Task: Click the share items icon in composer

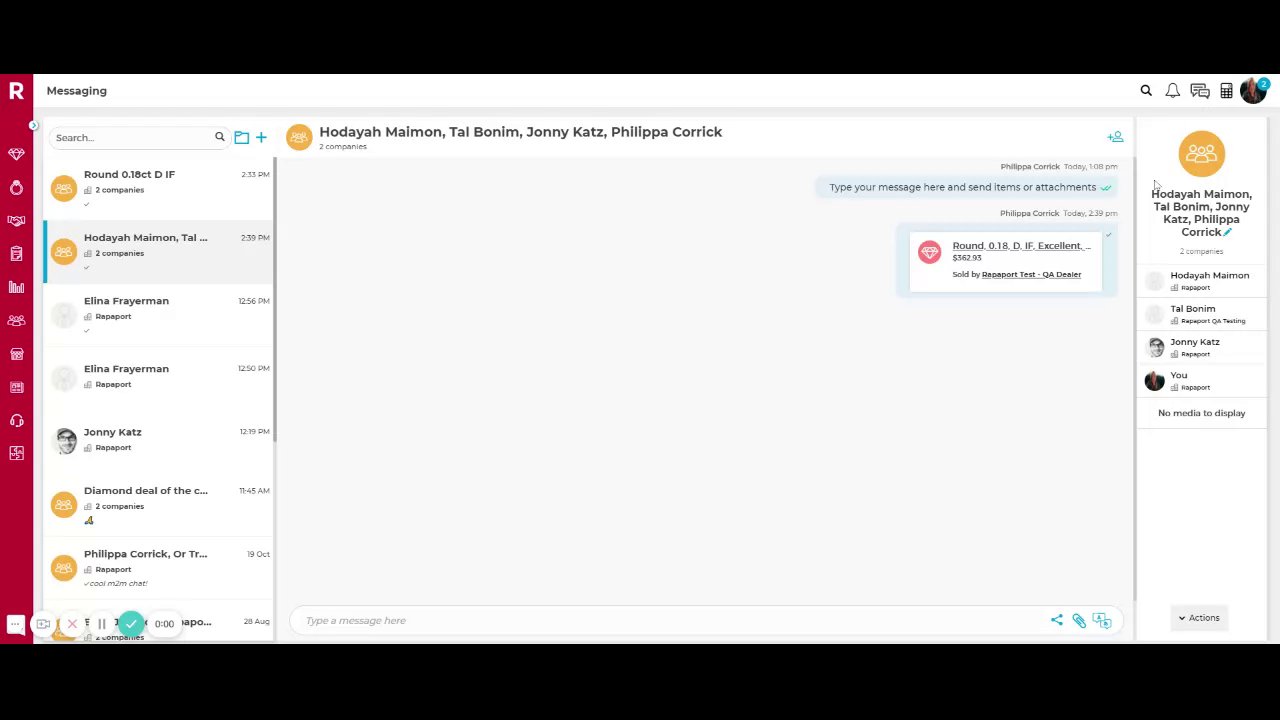Action: coord(1057,620)
